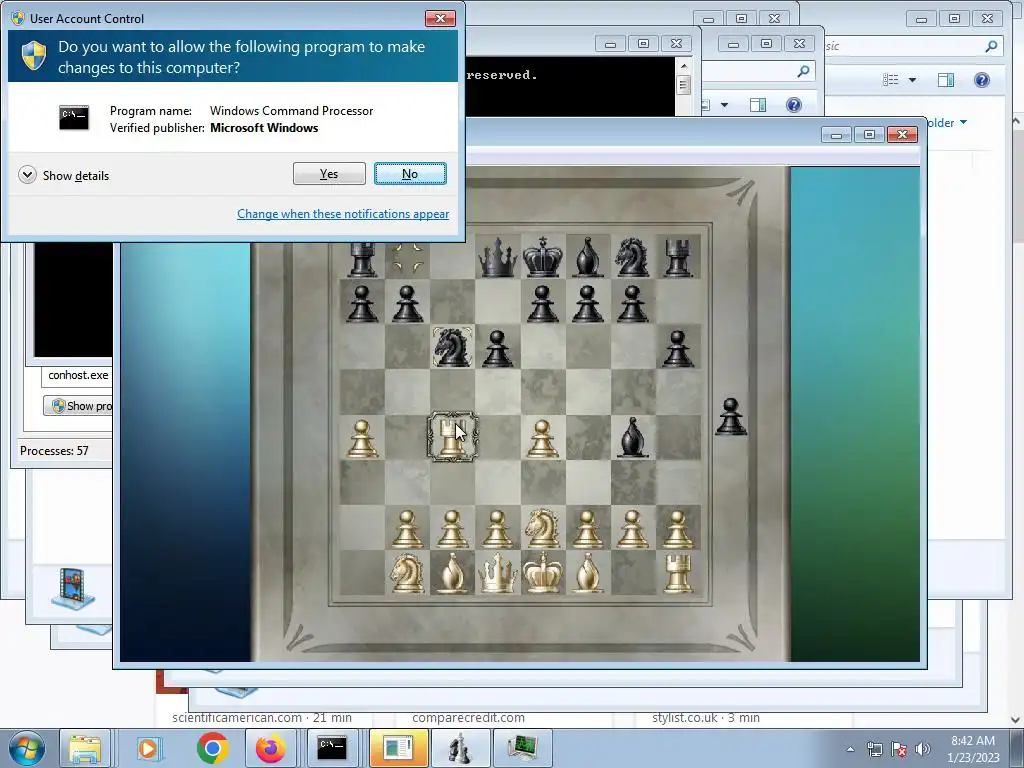Select the black pawn on b7
This screenshot has width=1024, height=768.
point(408,303)
